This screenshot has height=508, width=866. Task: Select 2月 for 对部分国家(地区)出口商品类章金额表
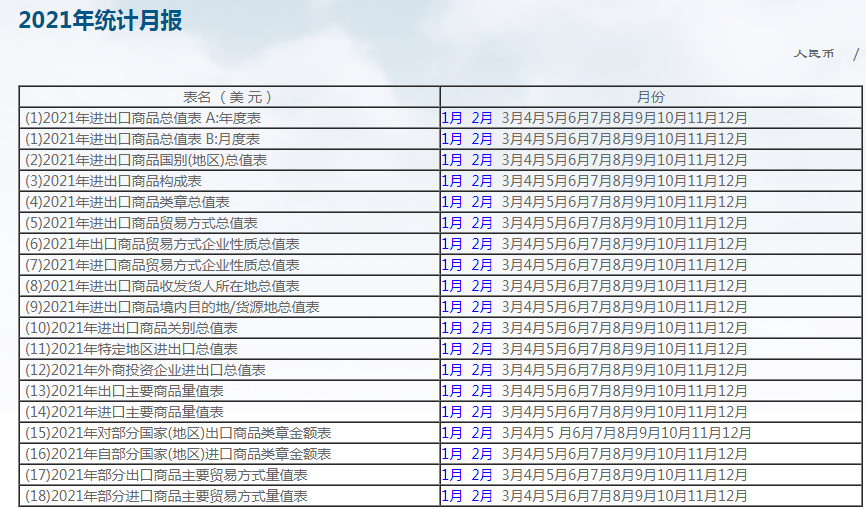482,433
